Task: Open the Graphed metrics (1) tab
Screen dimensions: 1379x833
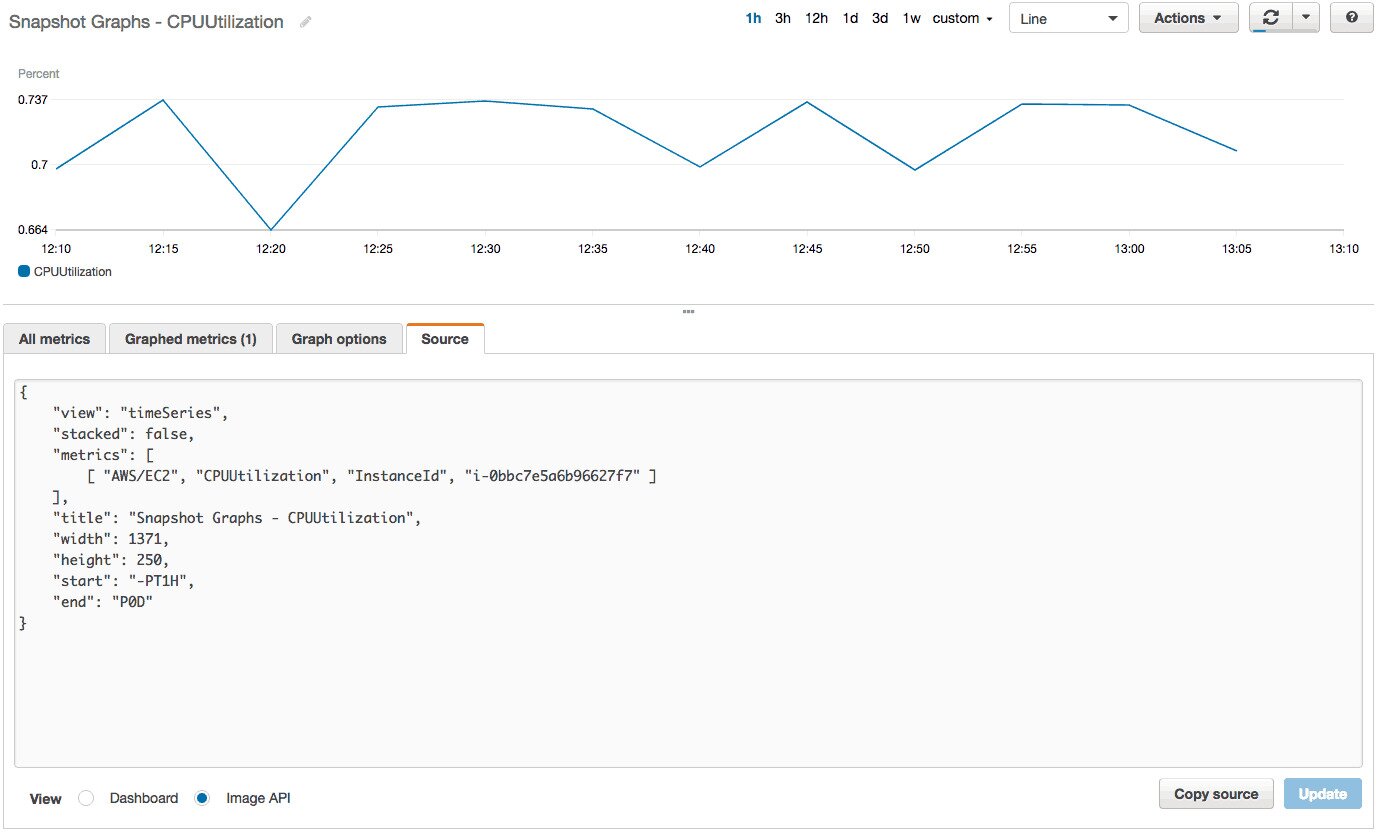Action: [190, 339]
